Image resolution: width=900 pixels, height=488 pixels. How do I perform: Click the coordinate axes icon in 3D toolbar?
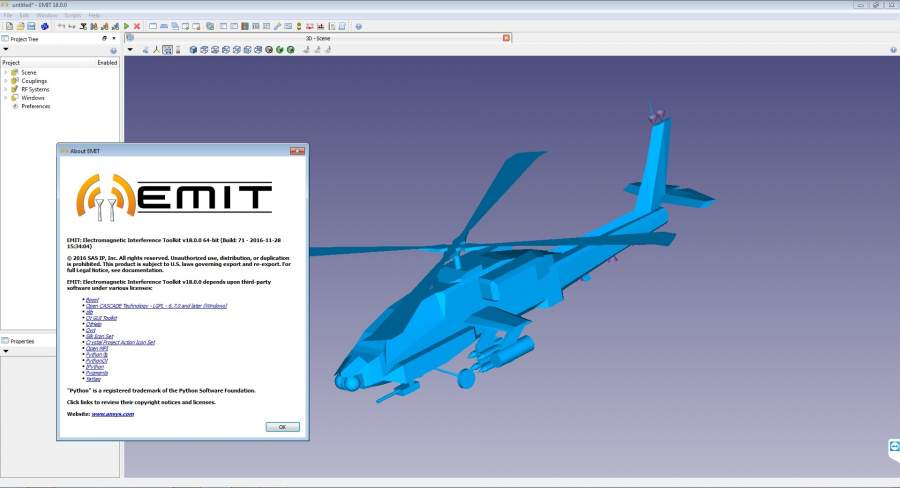pos(156,50)
